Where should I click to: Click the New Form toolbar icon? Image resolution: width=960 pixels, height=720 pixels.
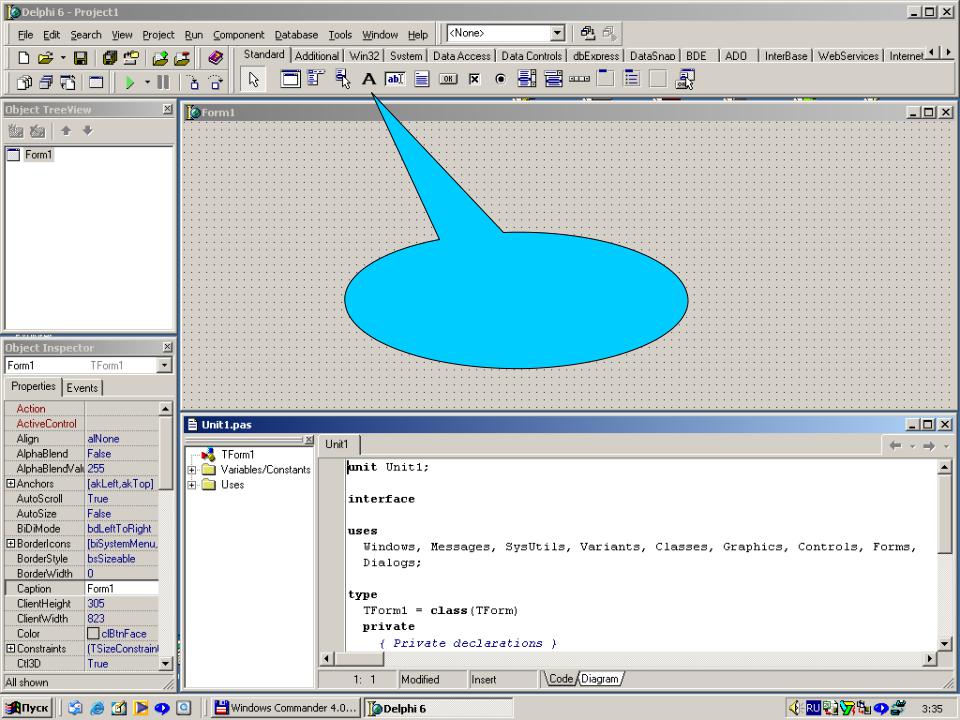point(96,82)
